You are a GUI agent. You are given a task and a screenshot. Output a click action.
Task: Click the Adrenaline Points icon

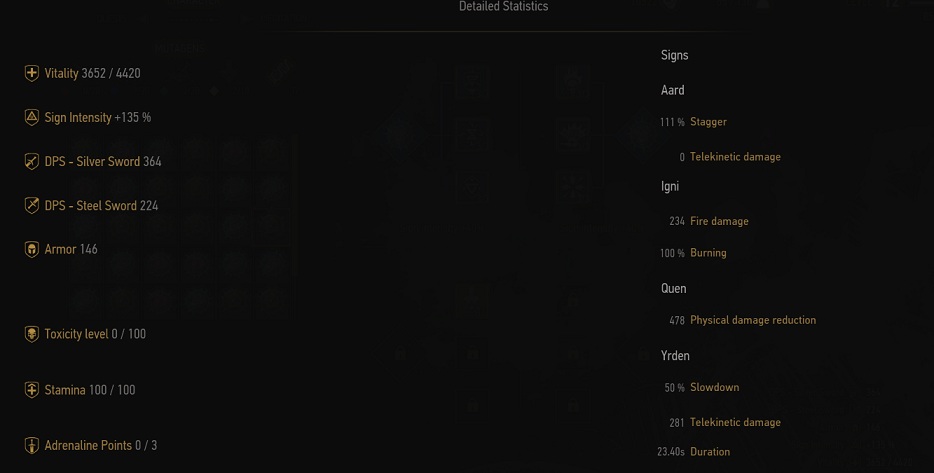pos(32,445)
